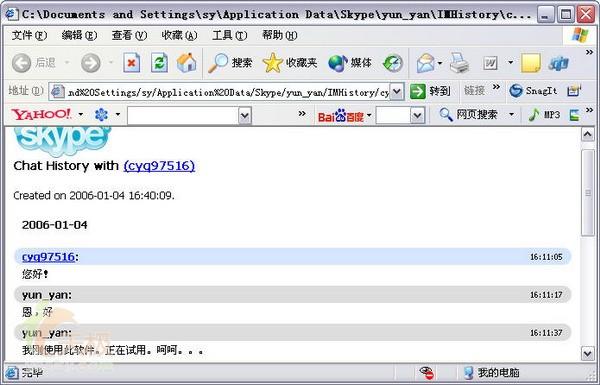Click the scrollbar up arrow
This screenshot has width=600, height=385.
pyautogui.click(x=588, y=135)
